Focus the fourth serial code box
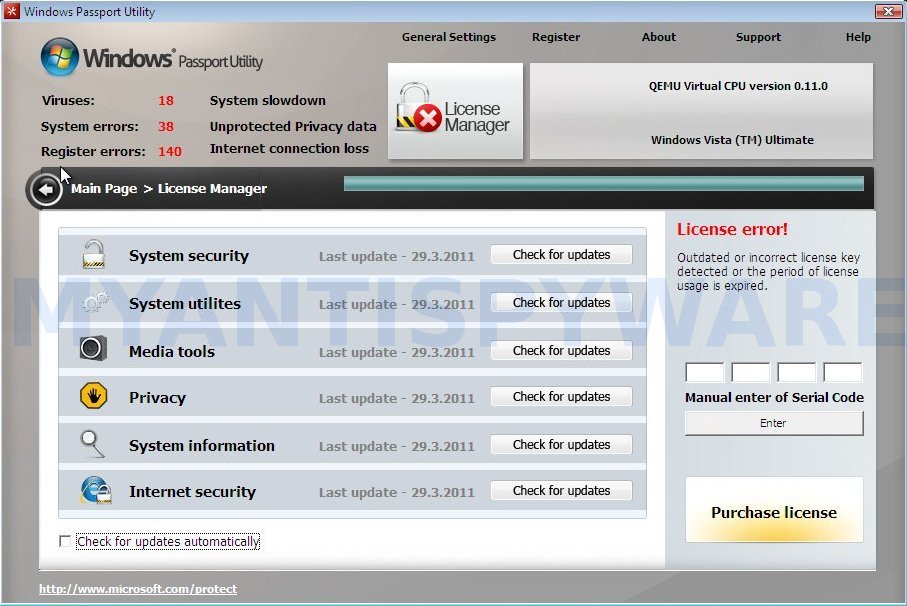907x606 pixels. click(x=843, y=372)
